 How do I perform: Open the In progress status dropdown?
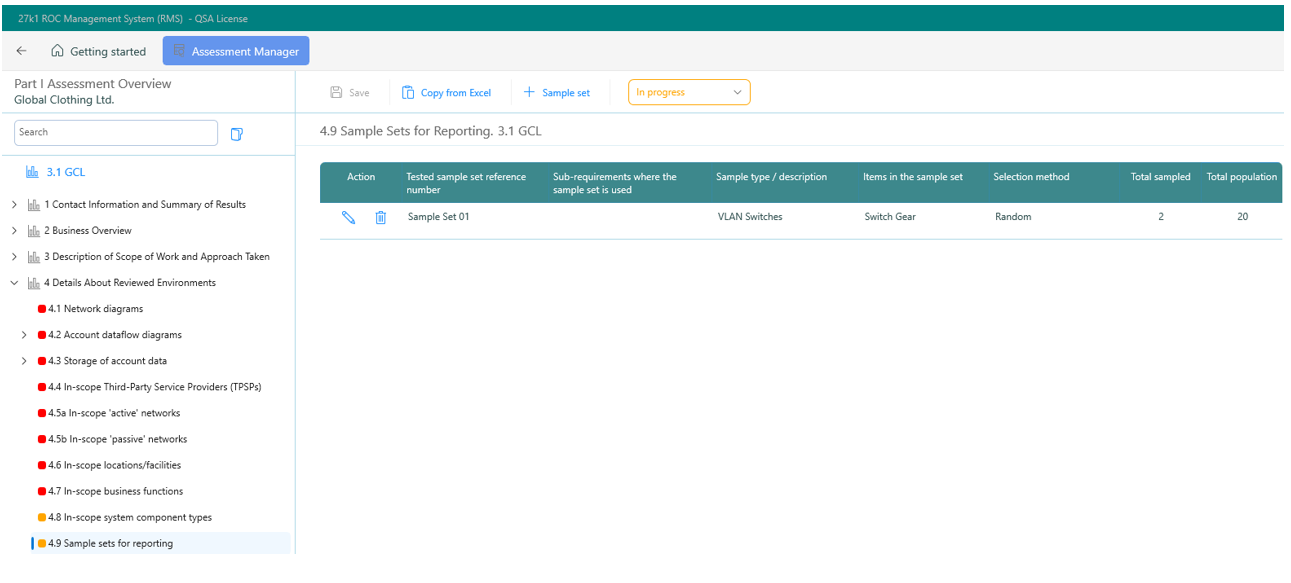tap(689, 93)
